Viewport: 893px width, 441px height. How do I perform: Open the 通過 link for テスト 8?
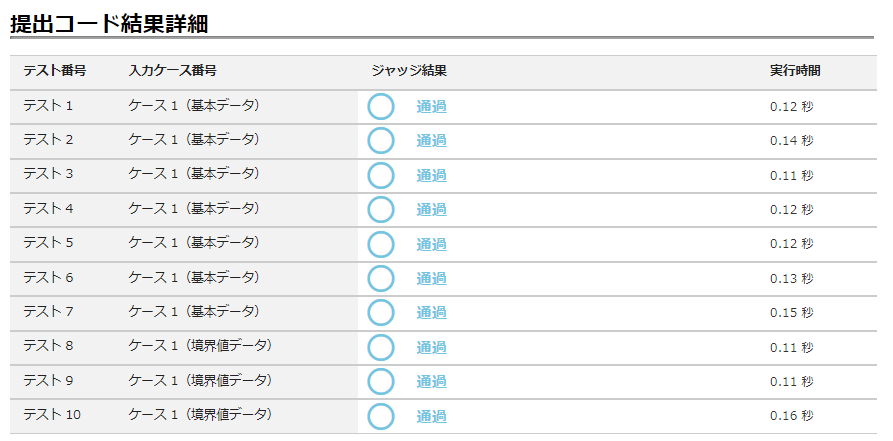(x=431, y=347)
